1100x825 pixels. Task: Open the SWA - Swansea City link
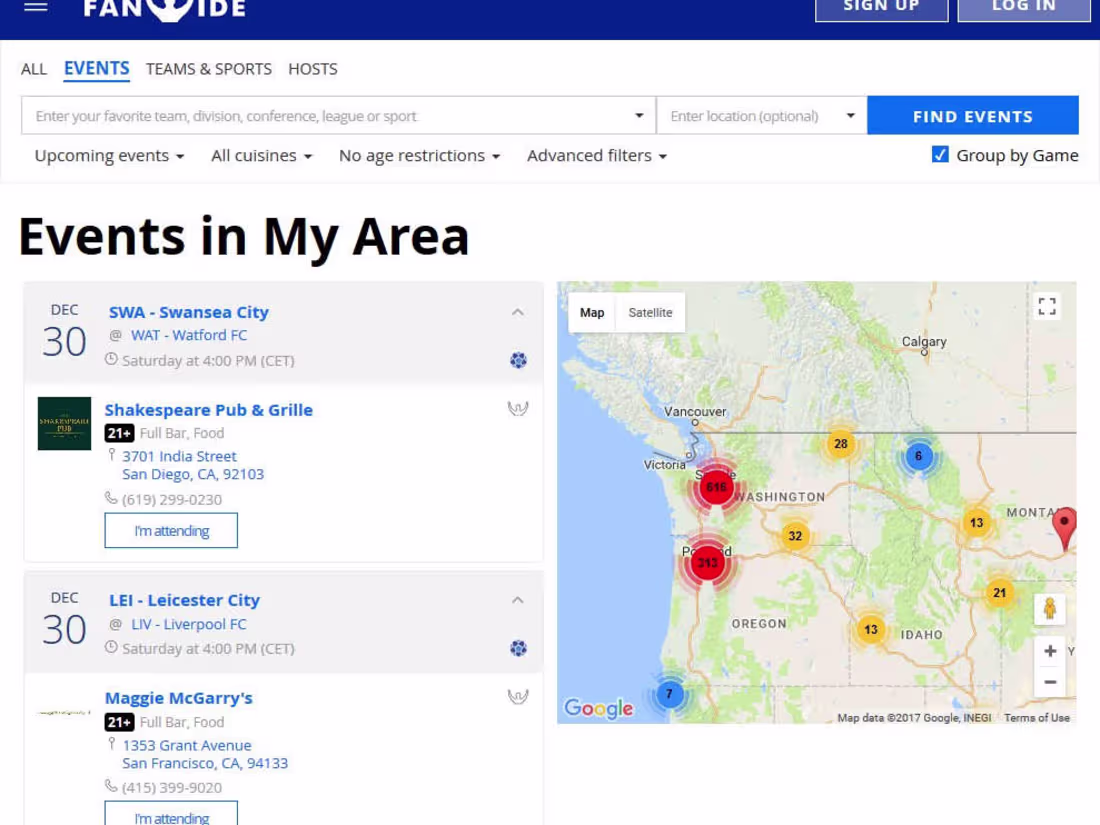(x=189, y=312)
